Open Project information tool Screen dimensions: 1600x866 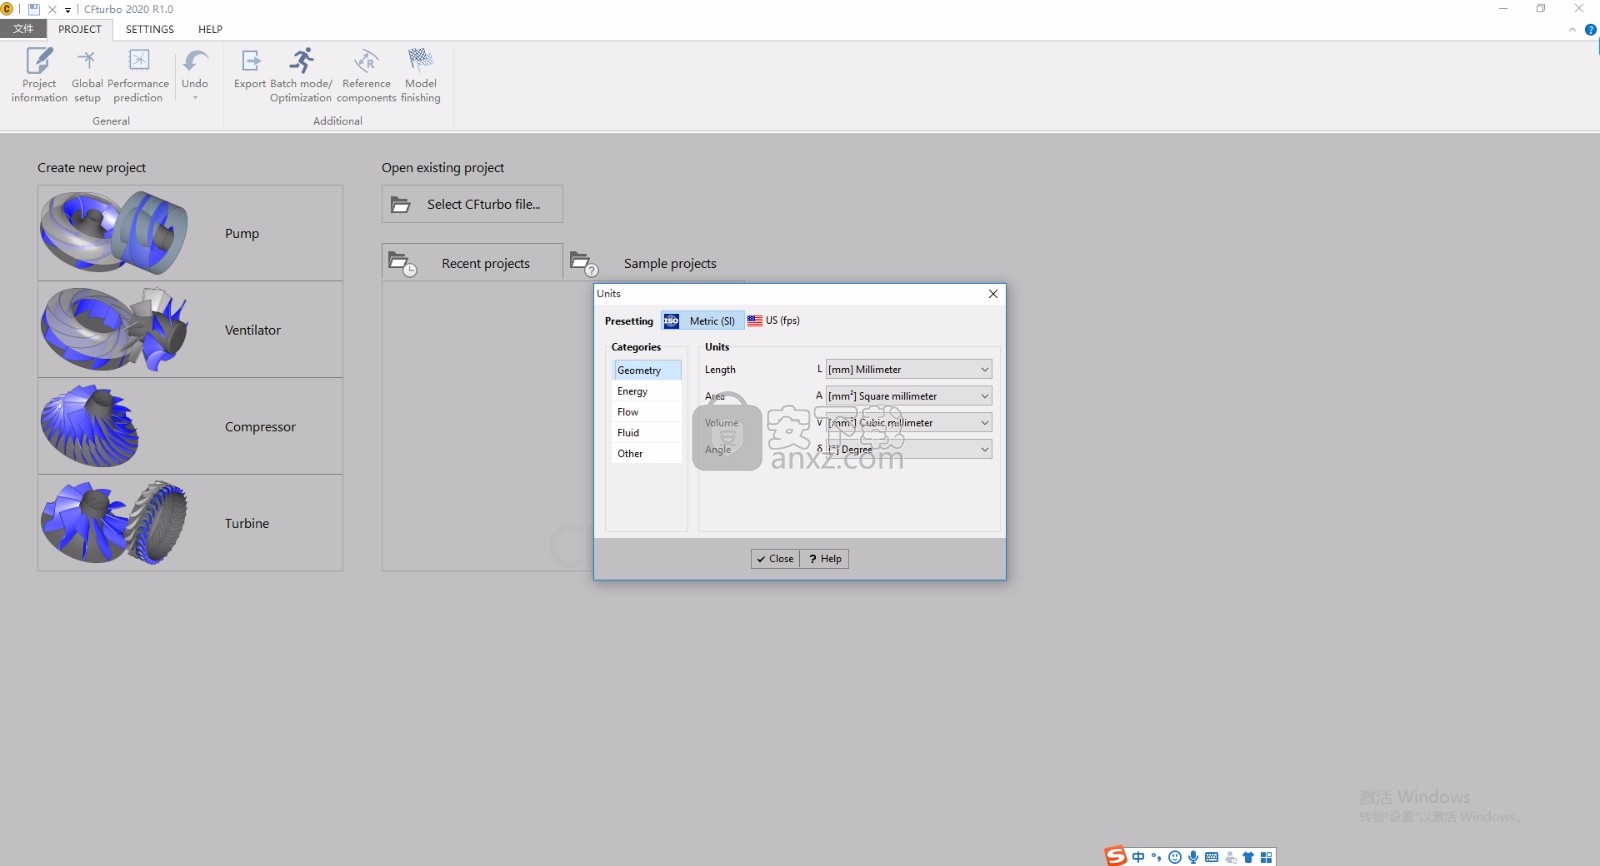pyautogui.click(x=39, y=75)
